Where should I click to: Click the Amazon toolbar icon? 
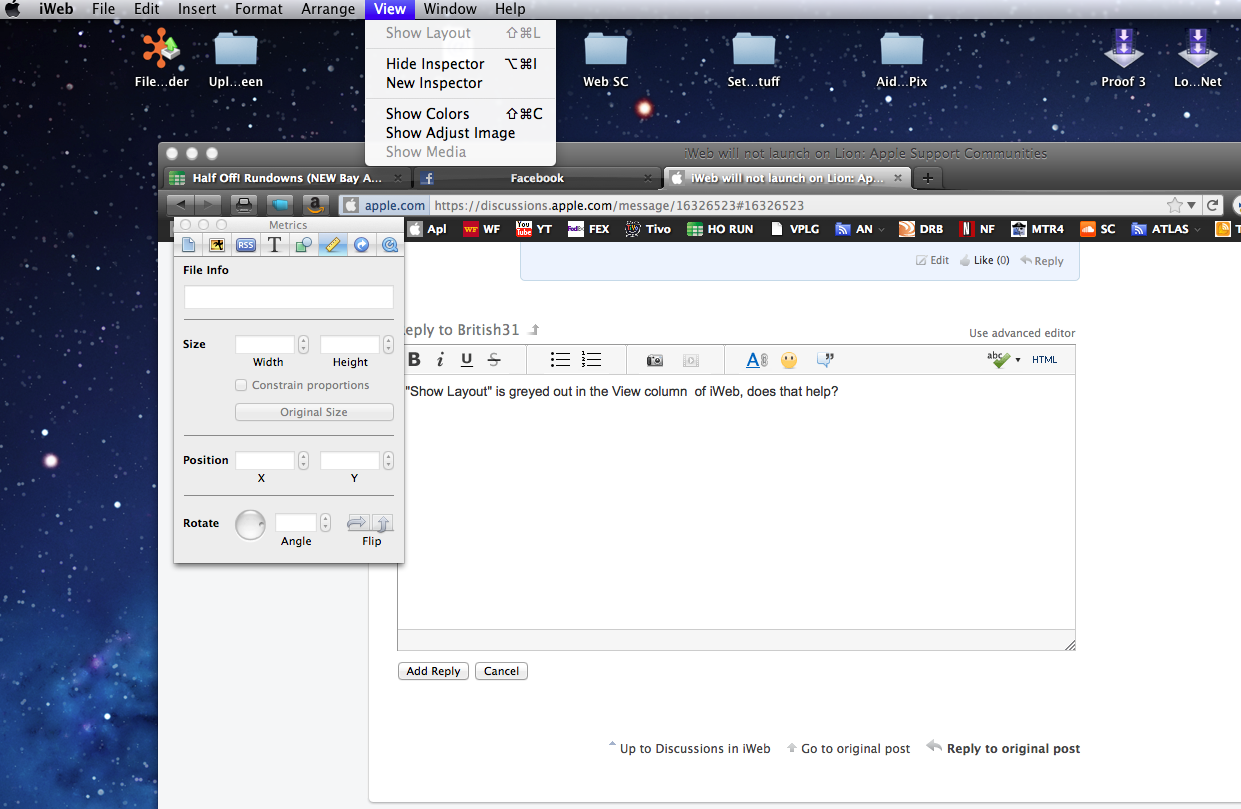coord(314,205)
